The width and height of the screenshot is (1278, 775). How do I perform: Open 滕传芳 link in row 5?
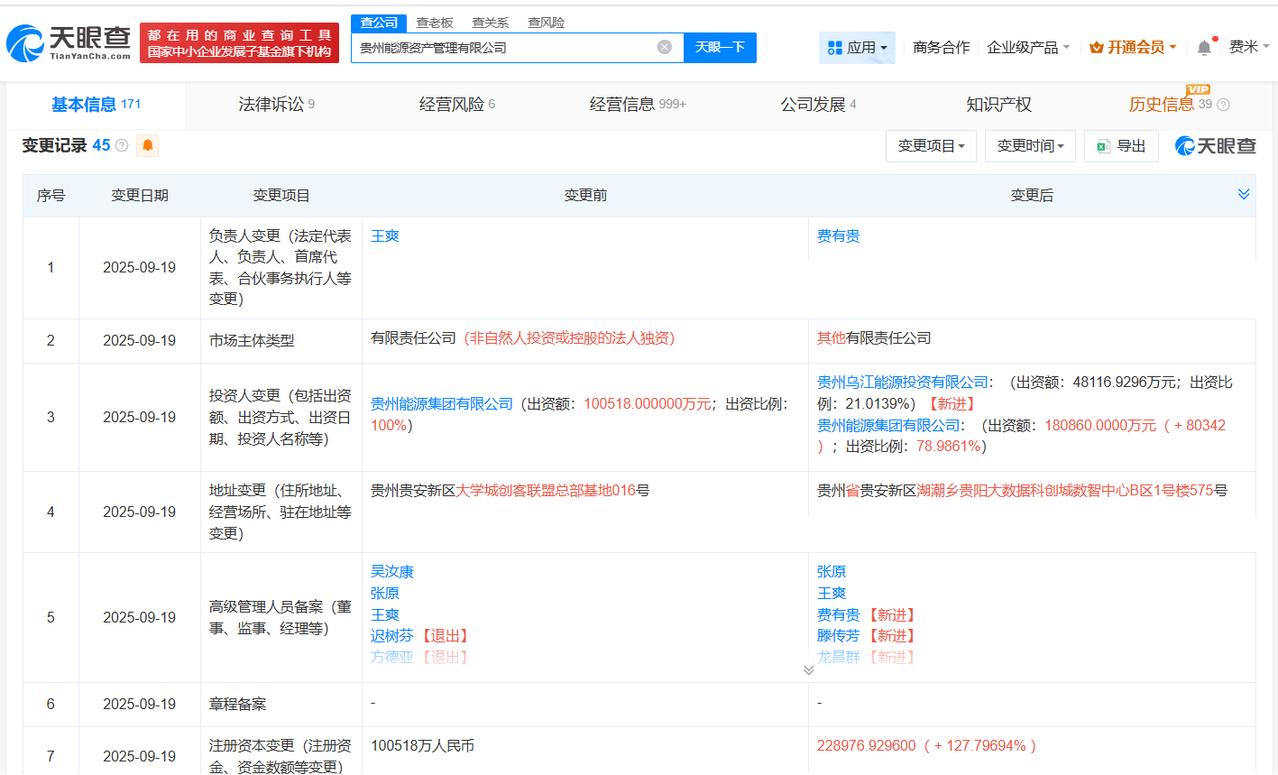(x=838, y=636)
